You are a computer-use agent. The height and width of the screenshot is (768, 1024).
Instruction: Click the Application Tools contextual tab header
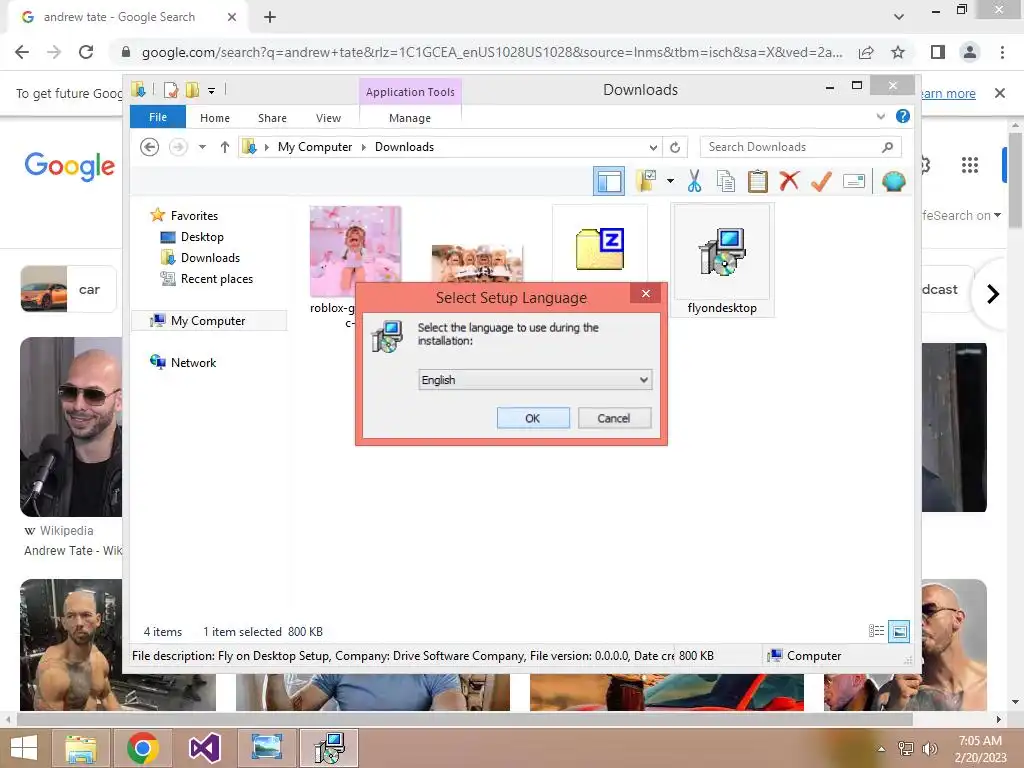pyautogui.click(x=410, y=92)
